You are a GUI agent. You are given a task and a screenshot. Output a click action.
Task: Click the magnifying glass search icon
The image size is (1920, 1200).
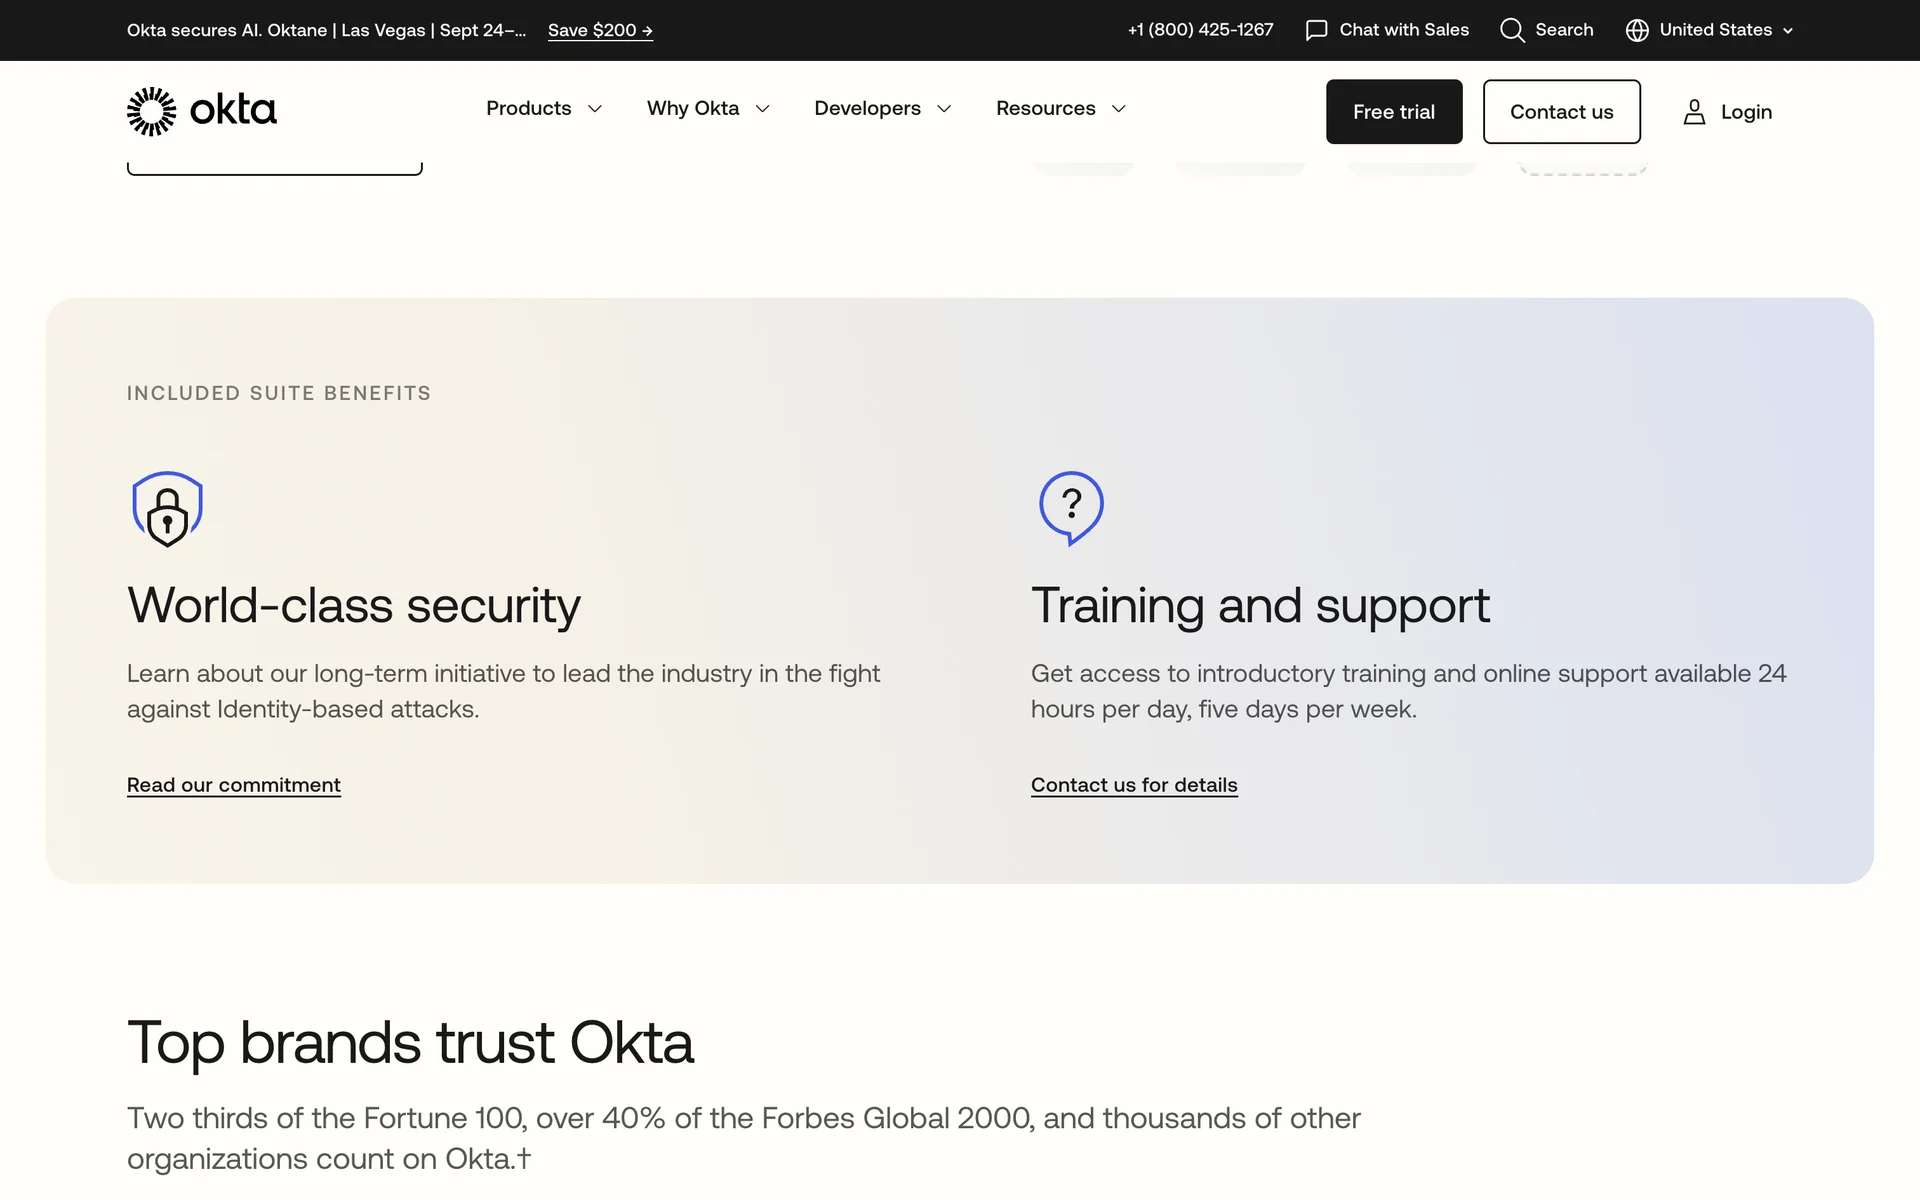(x=1512, y=30)
